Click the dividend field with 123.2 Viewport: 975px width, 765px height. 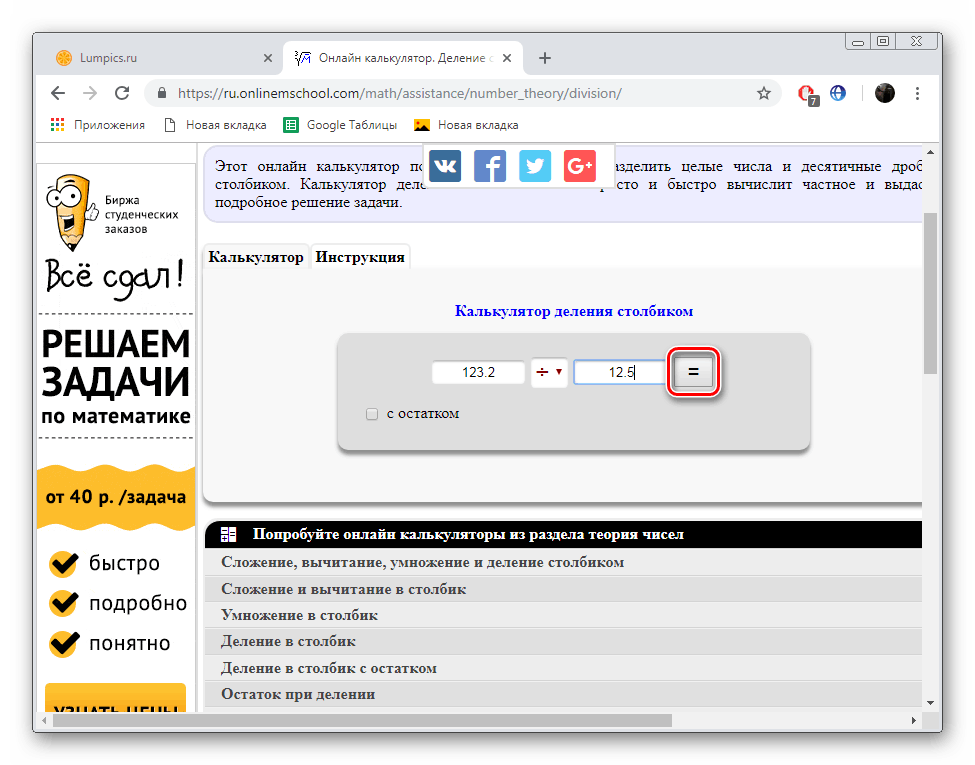[x=478, y=373]
